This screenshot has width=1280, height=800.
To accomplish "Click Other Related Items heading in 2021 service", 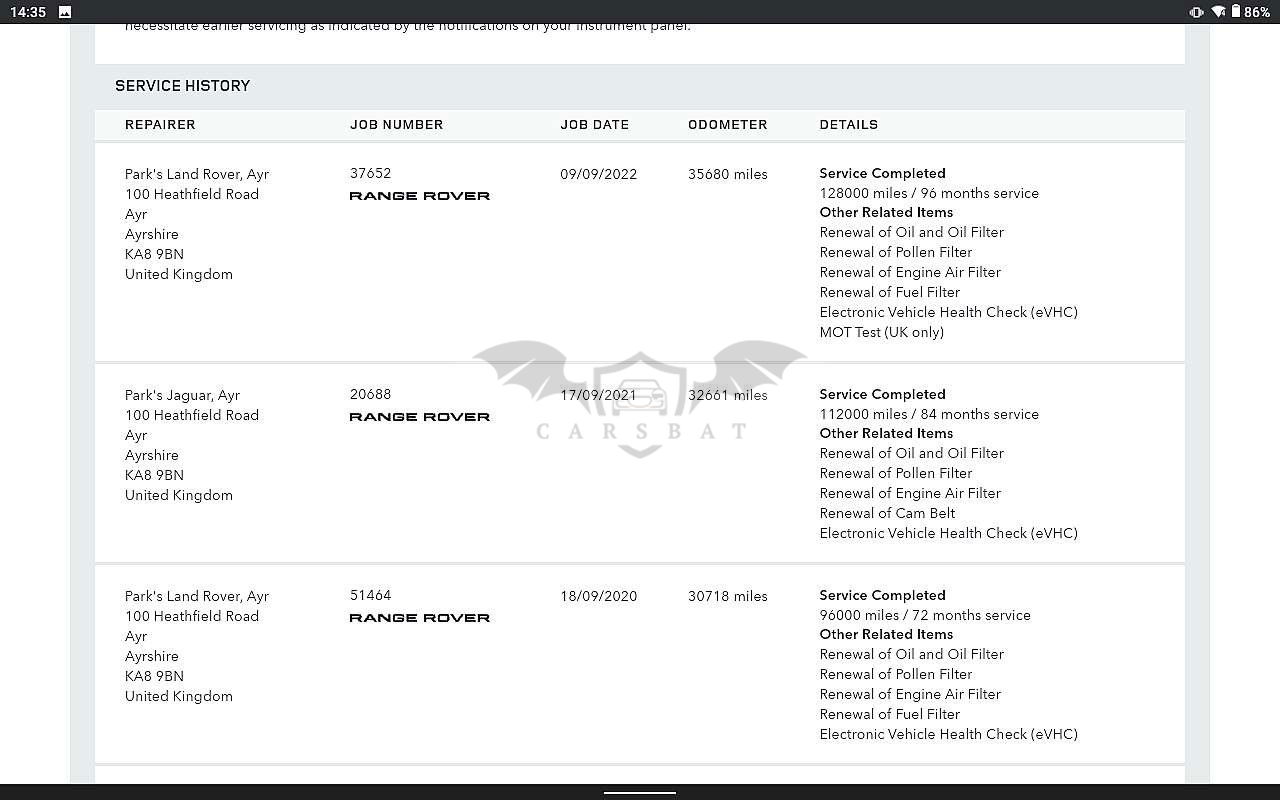I will click(886, 434).
